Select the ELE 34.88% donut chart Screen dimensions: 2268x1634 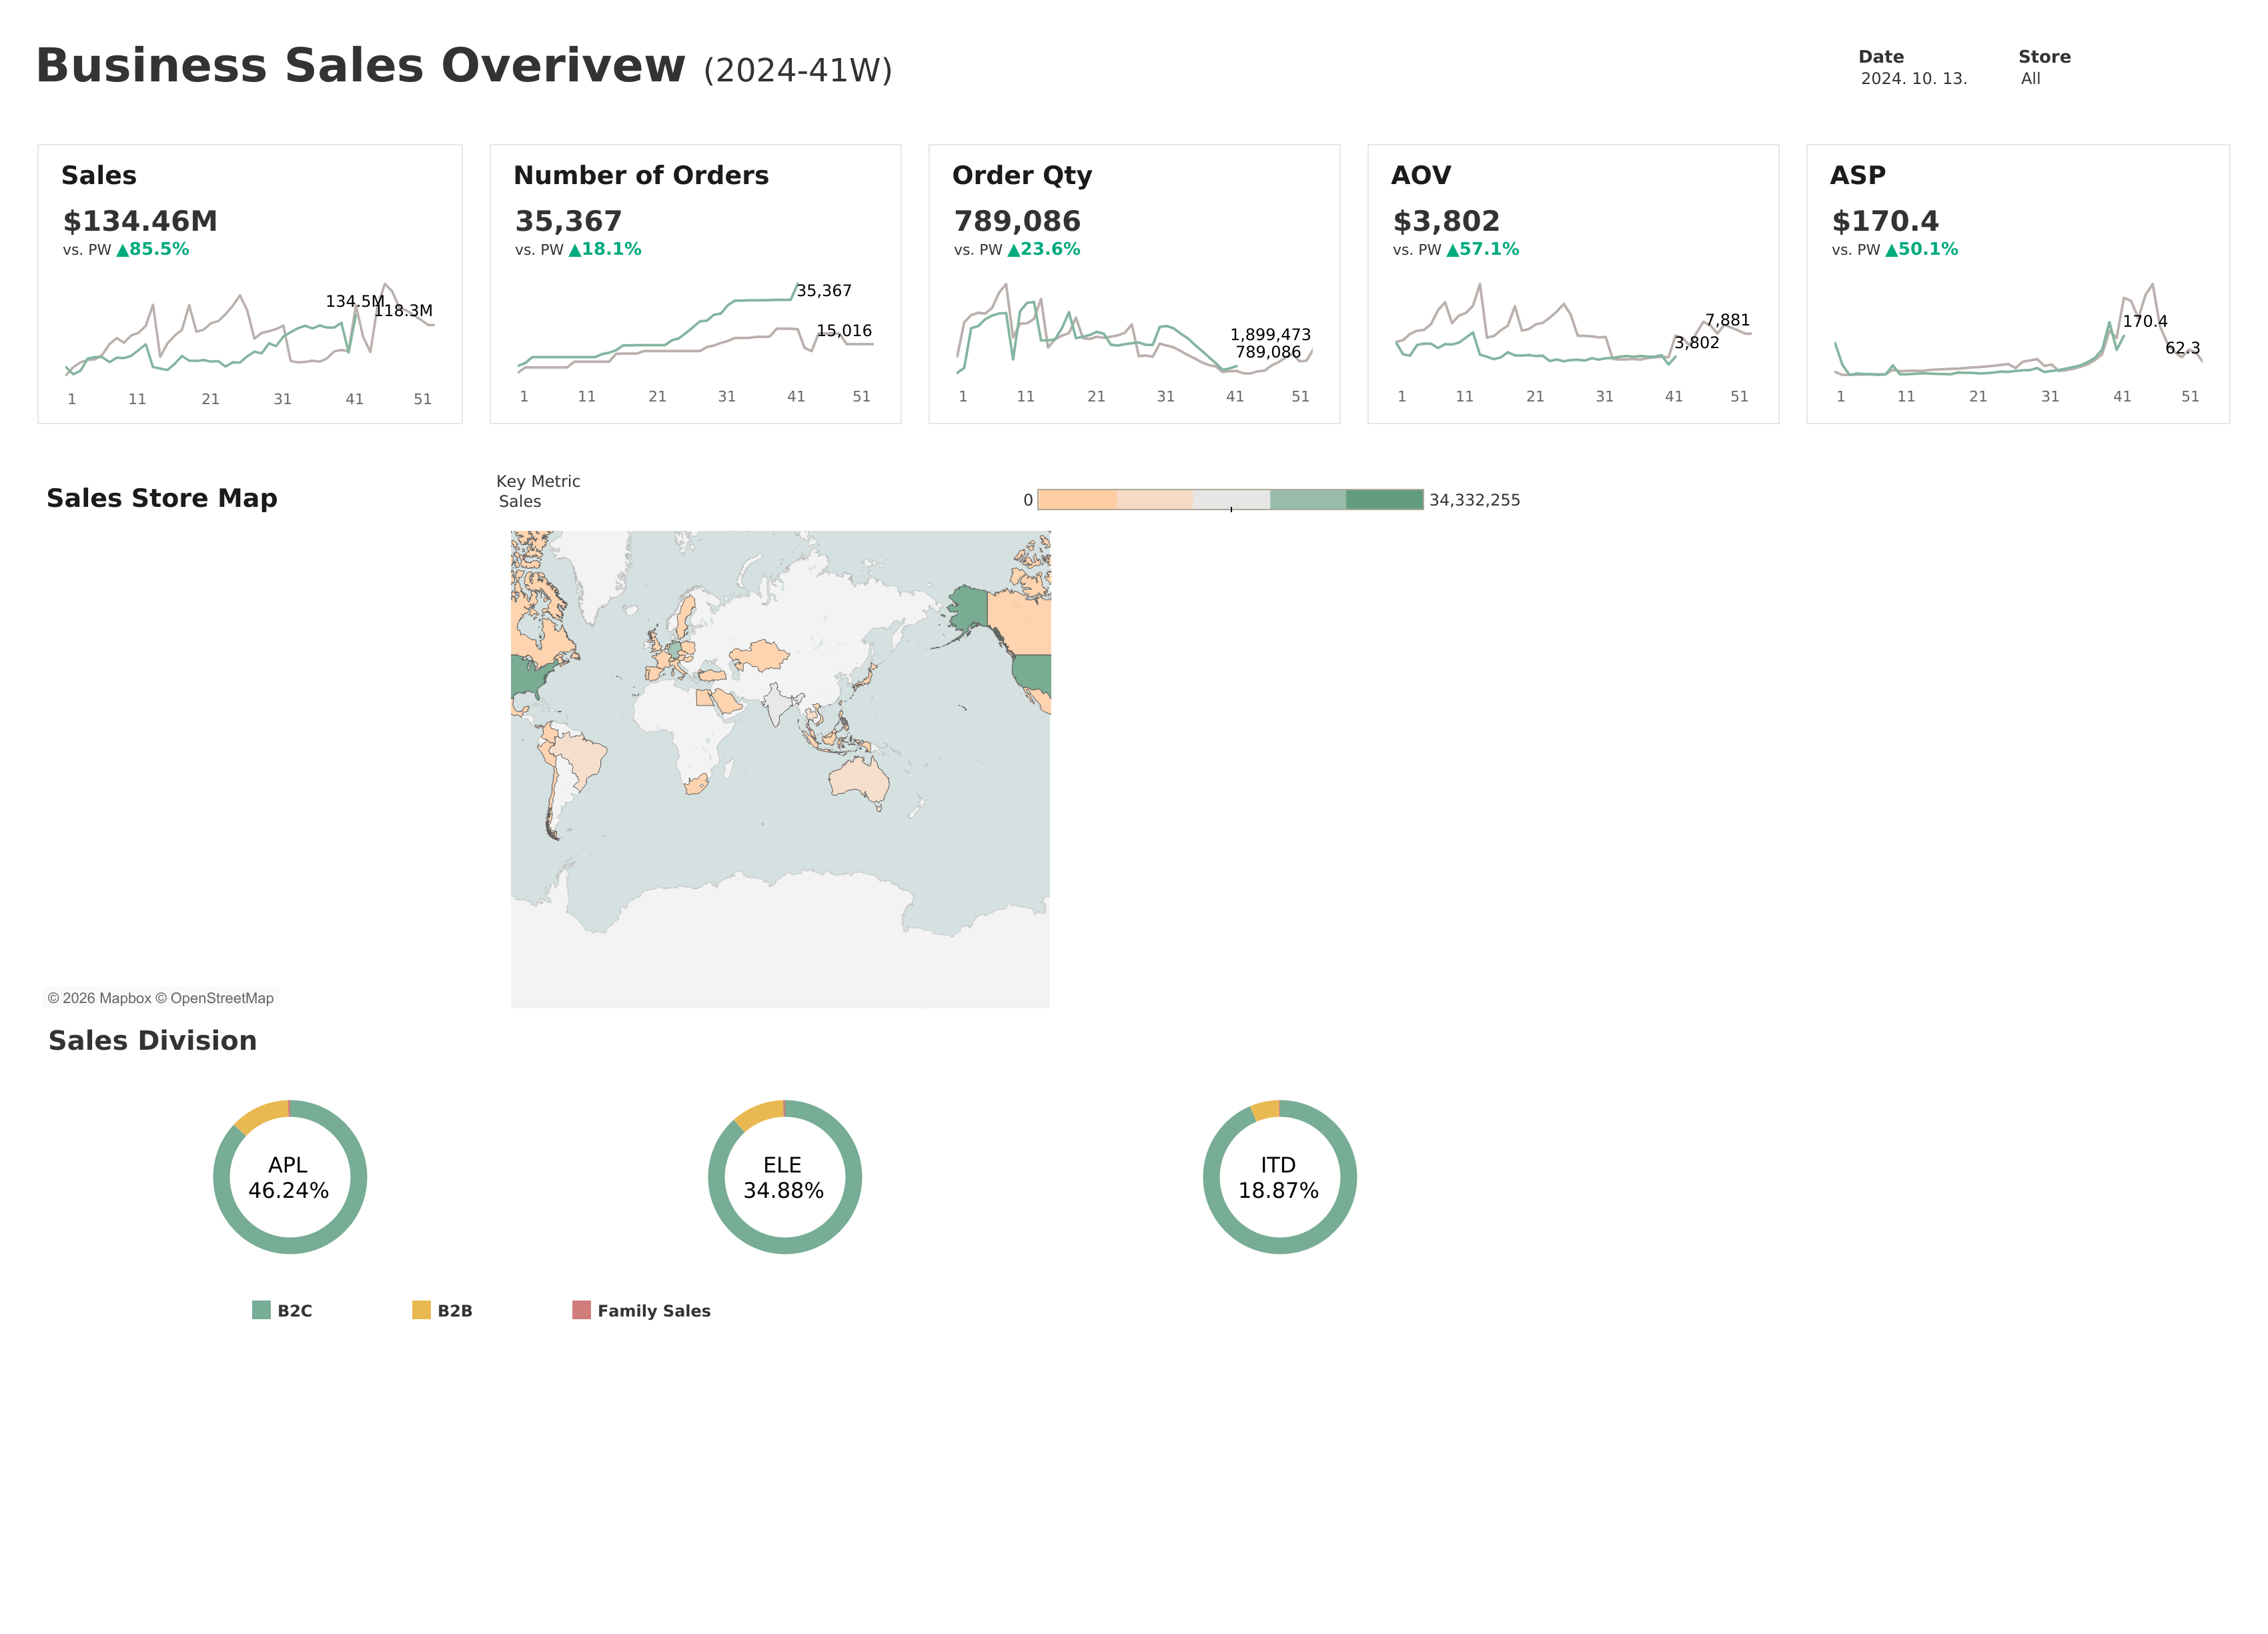tap(785, 1177)
